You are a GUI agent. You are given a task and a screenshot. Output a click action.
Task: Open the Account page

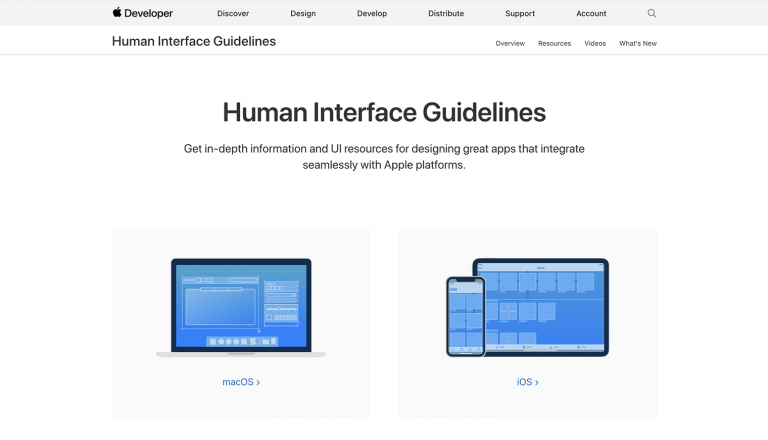[x=591, y=14]
